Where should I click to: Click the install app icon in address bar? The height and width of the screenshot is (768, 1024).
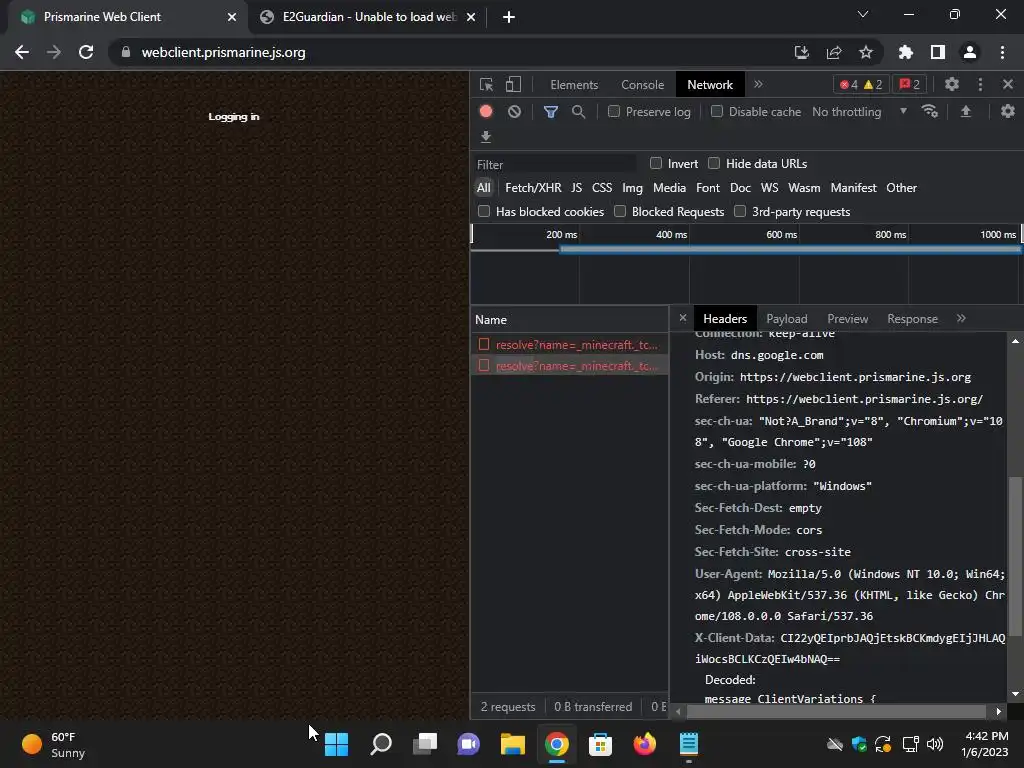click(x=801, y=52)
